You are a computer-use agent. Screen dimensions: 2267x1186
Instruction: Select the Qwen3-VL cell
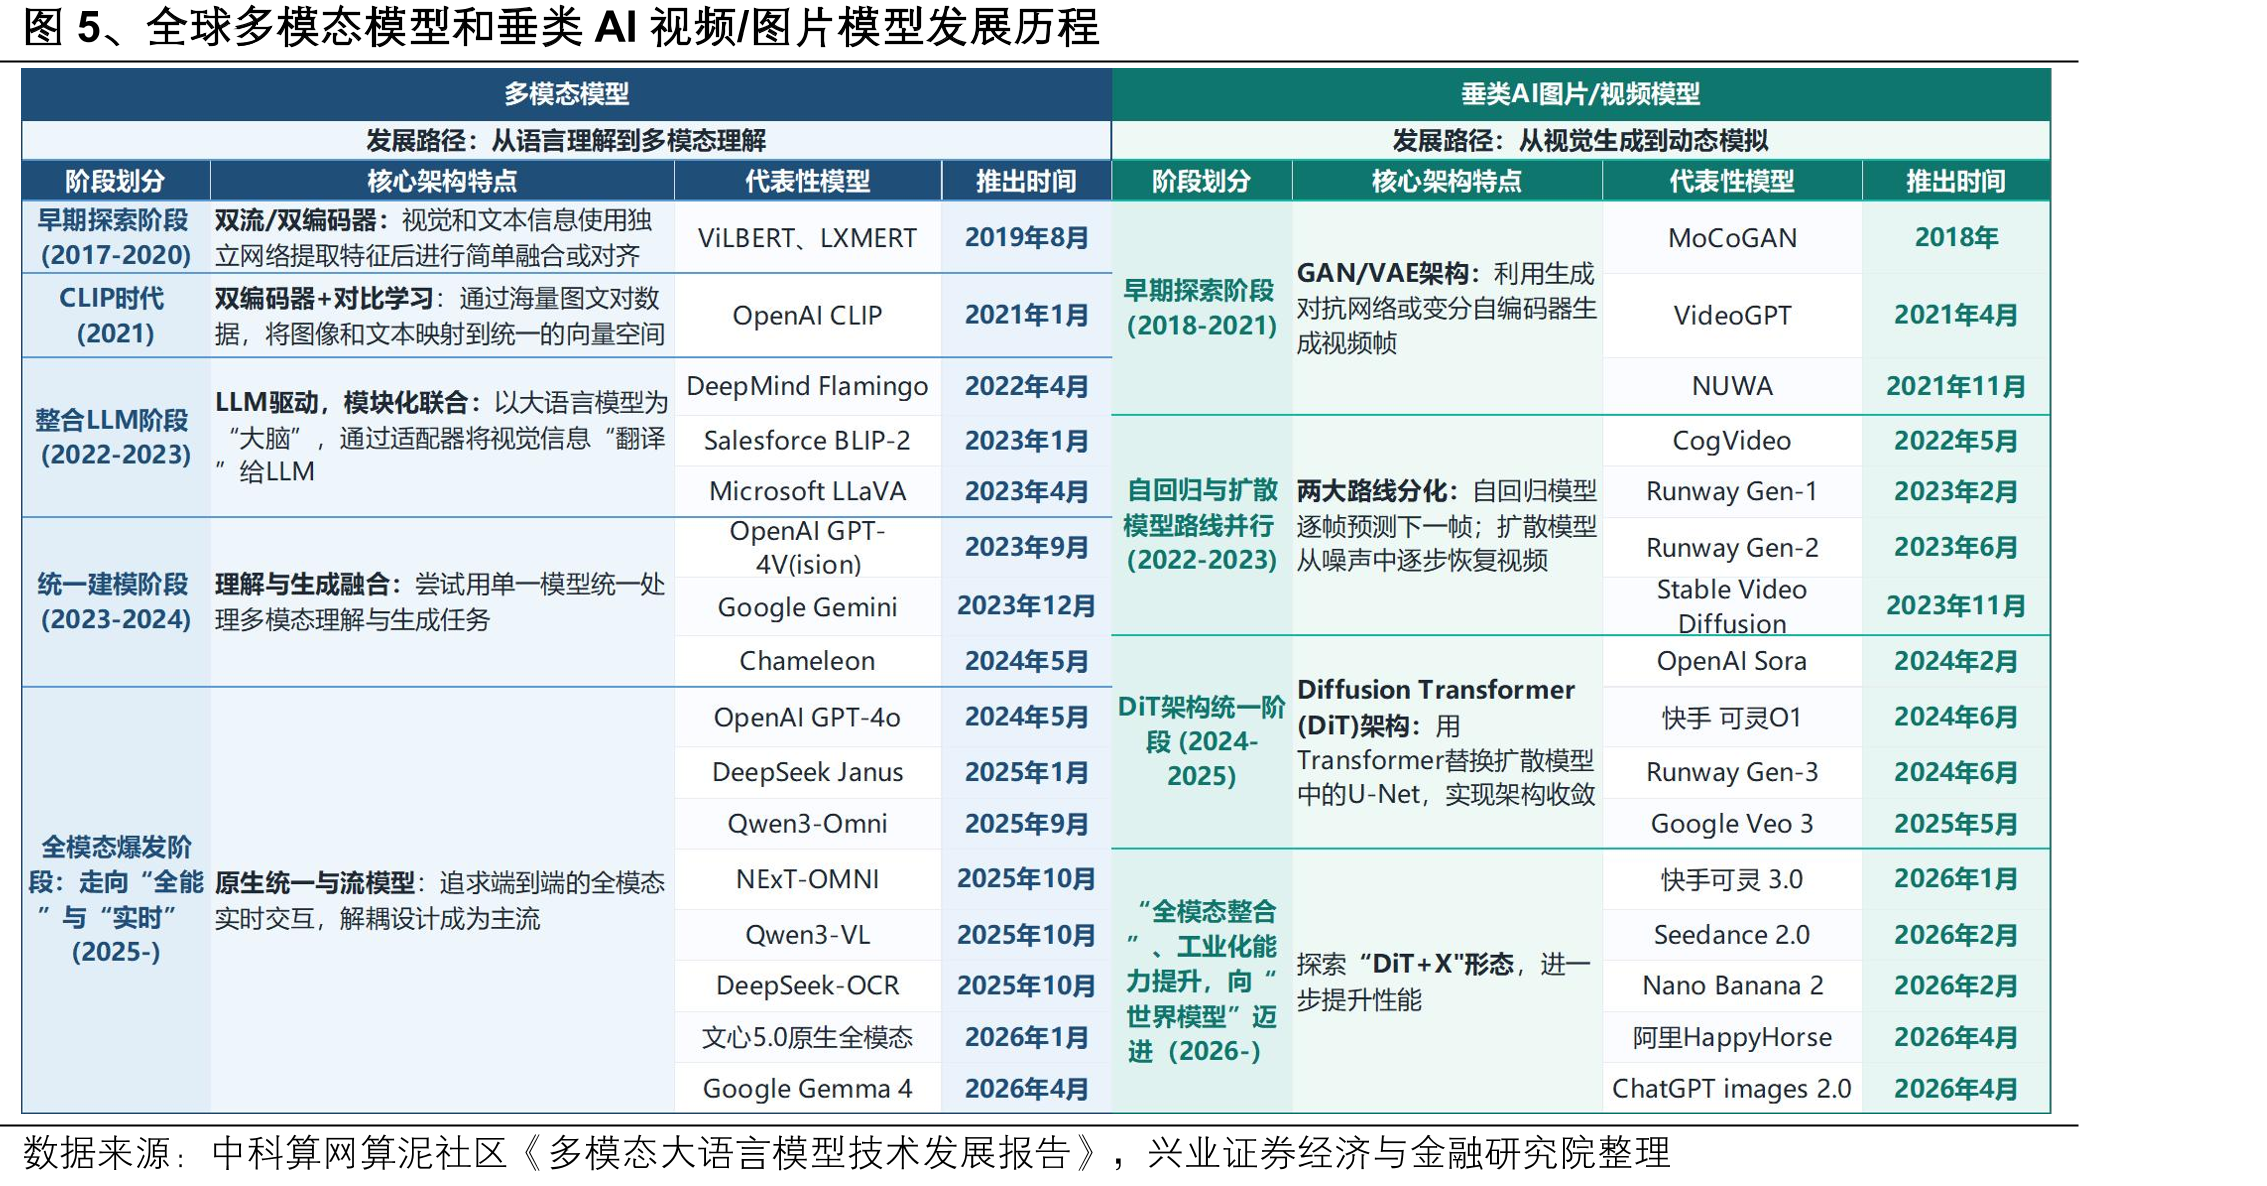[807, 935]
